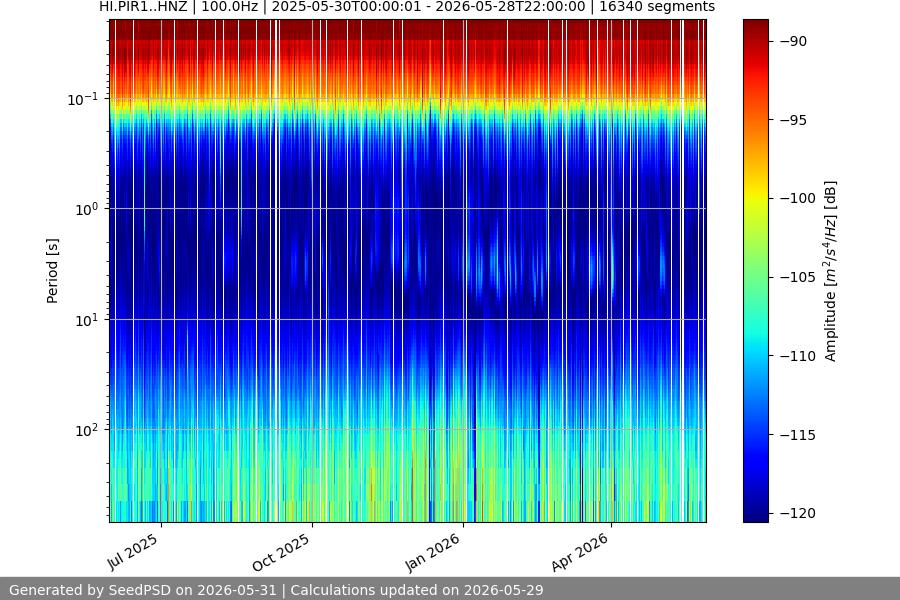This screenshot has height=600, width=900.
Task: Click the 'Apr 2026' date axis label
Action: click(x=580, y=552)
